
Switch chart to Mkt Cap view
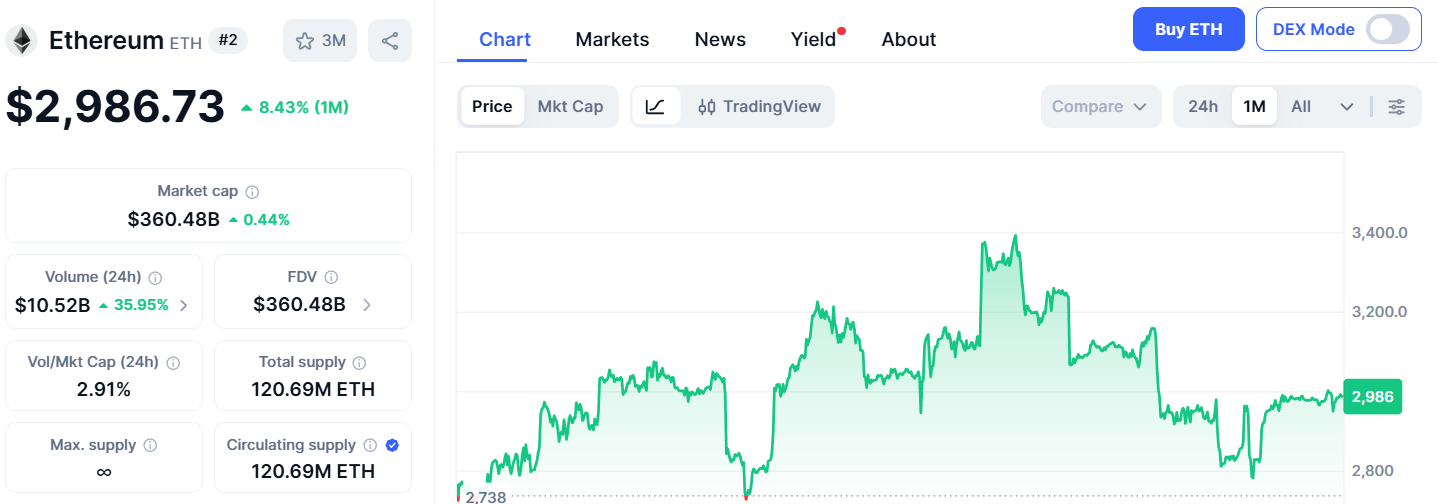click(570, 107)
